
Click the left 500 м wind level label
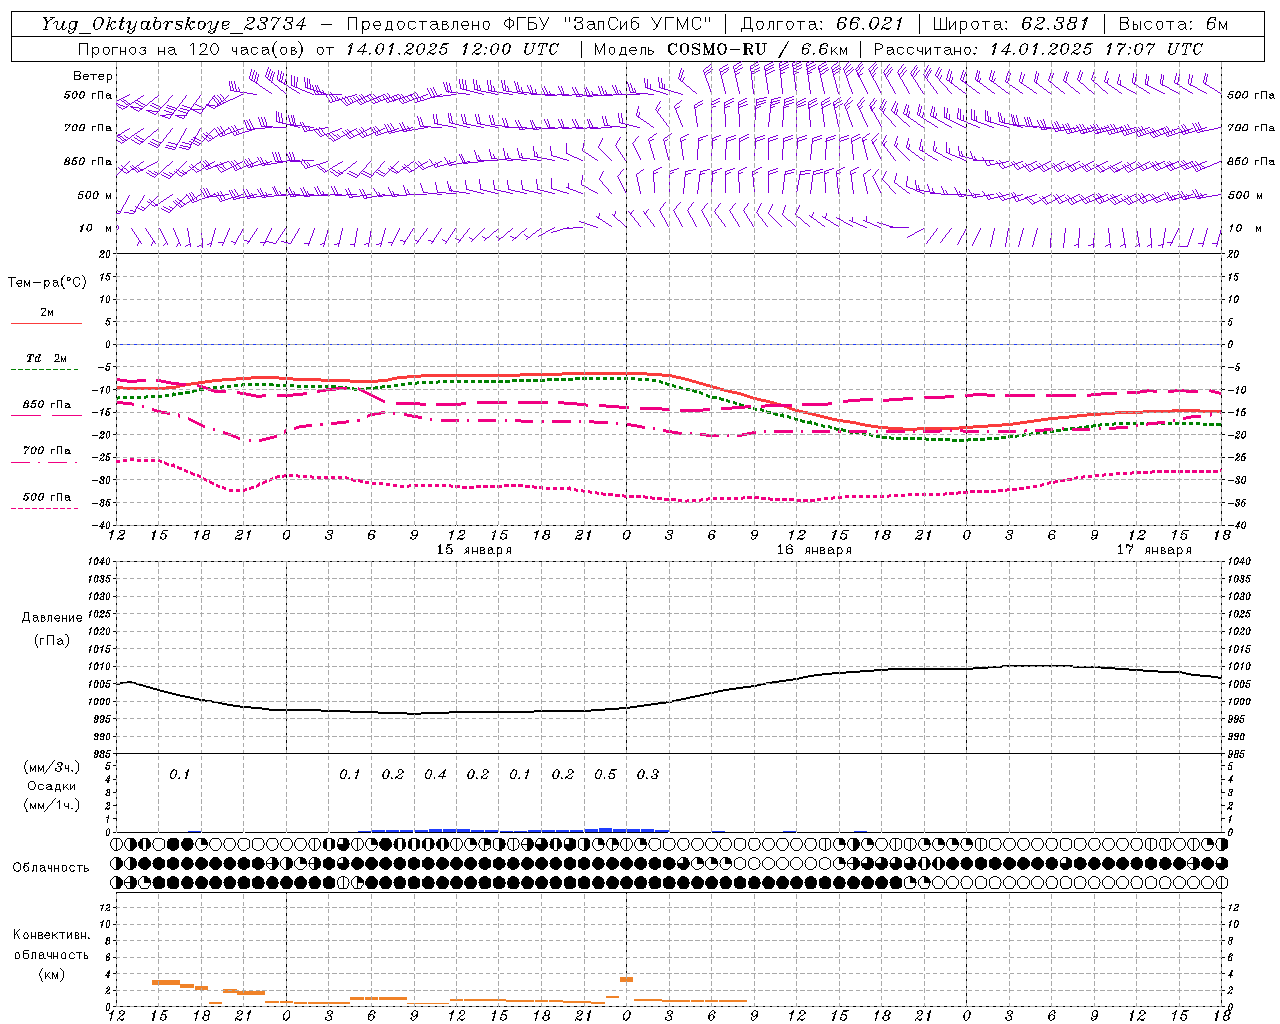(95, 195)
